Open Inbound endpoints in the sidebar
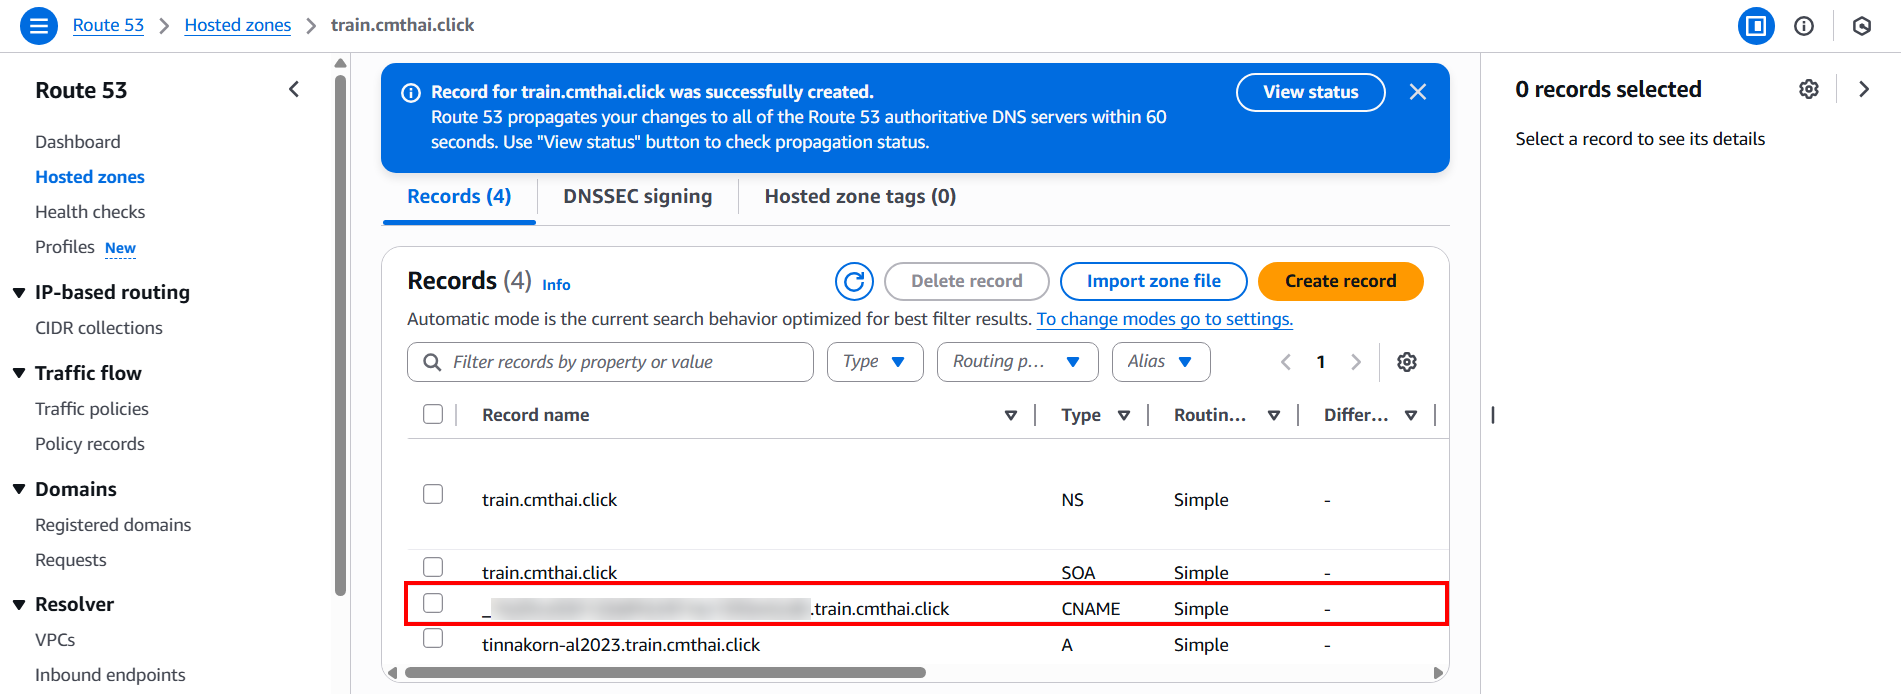This screenshot has height=694, width=1901. click(110, 675)
